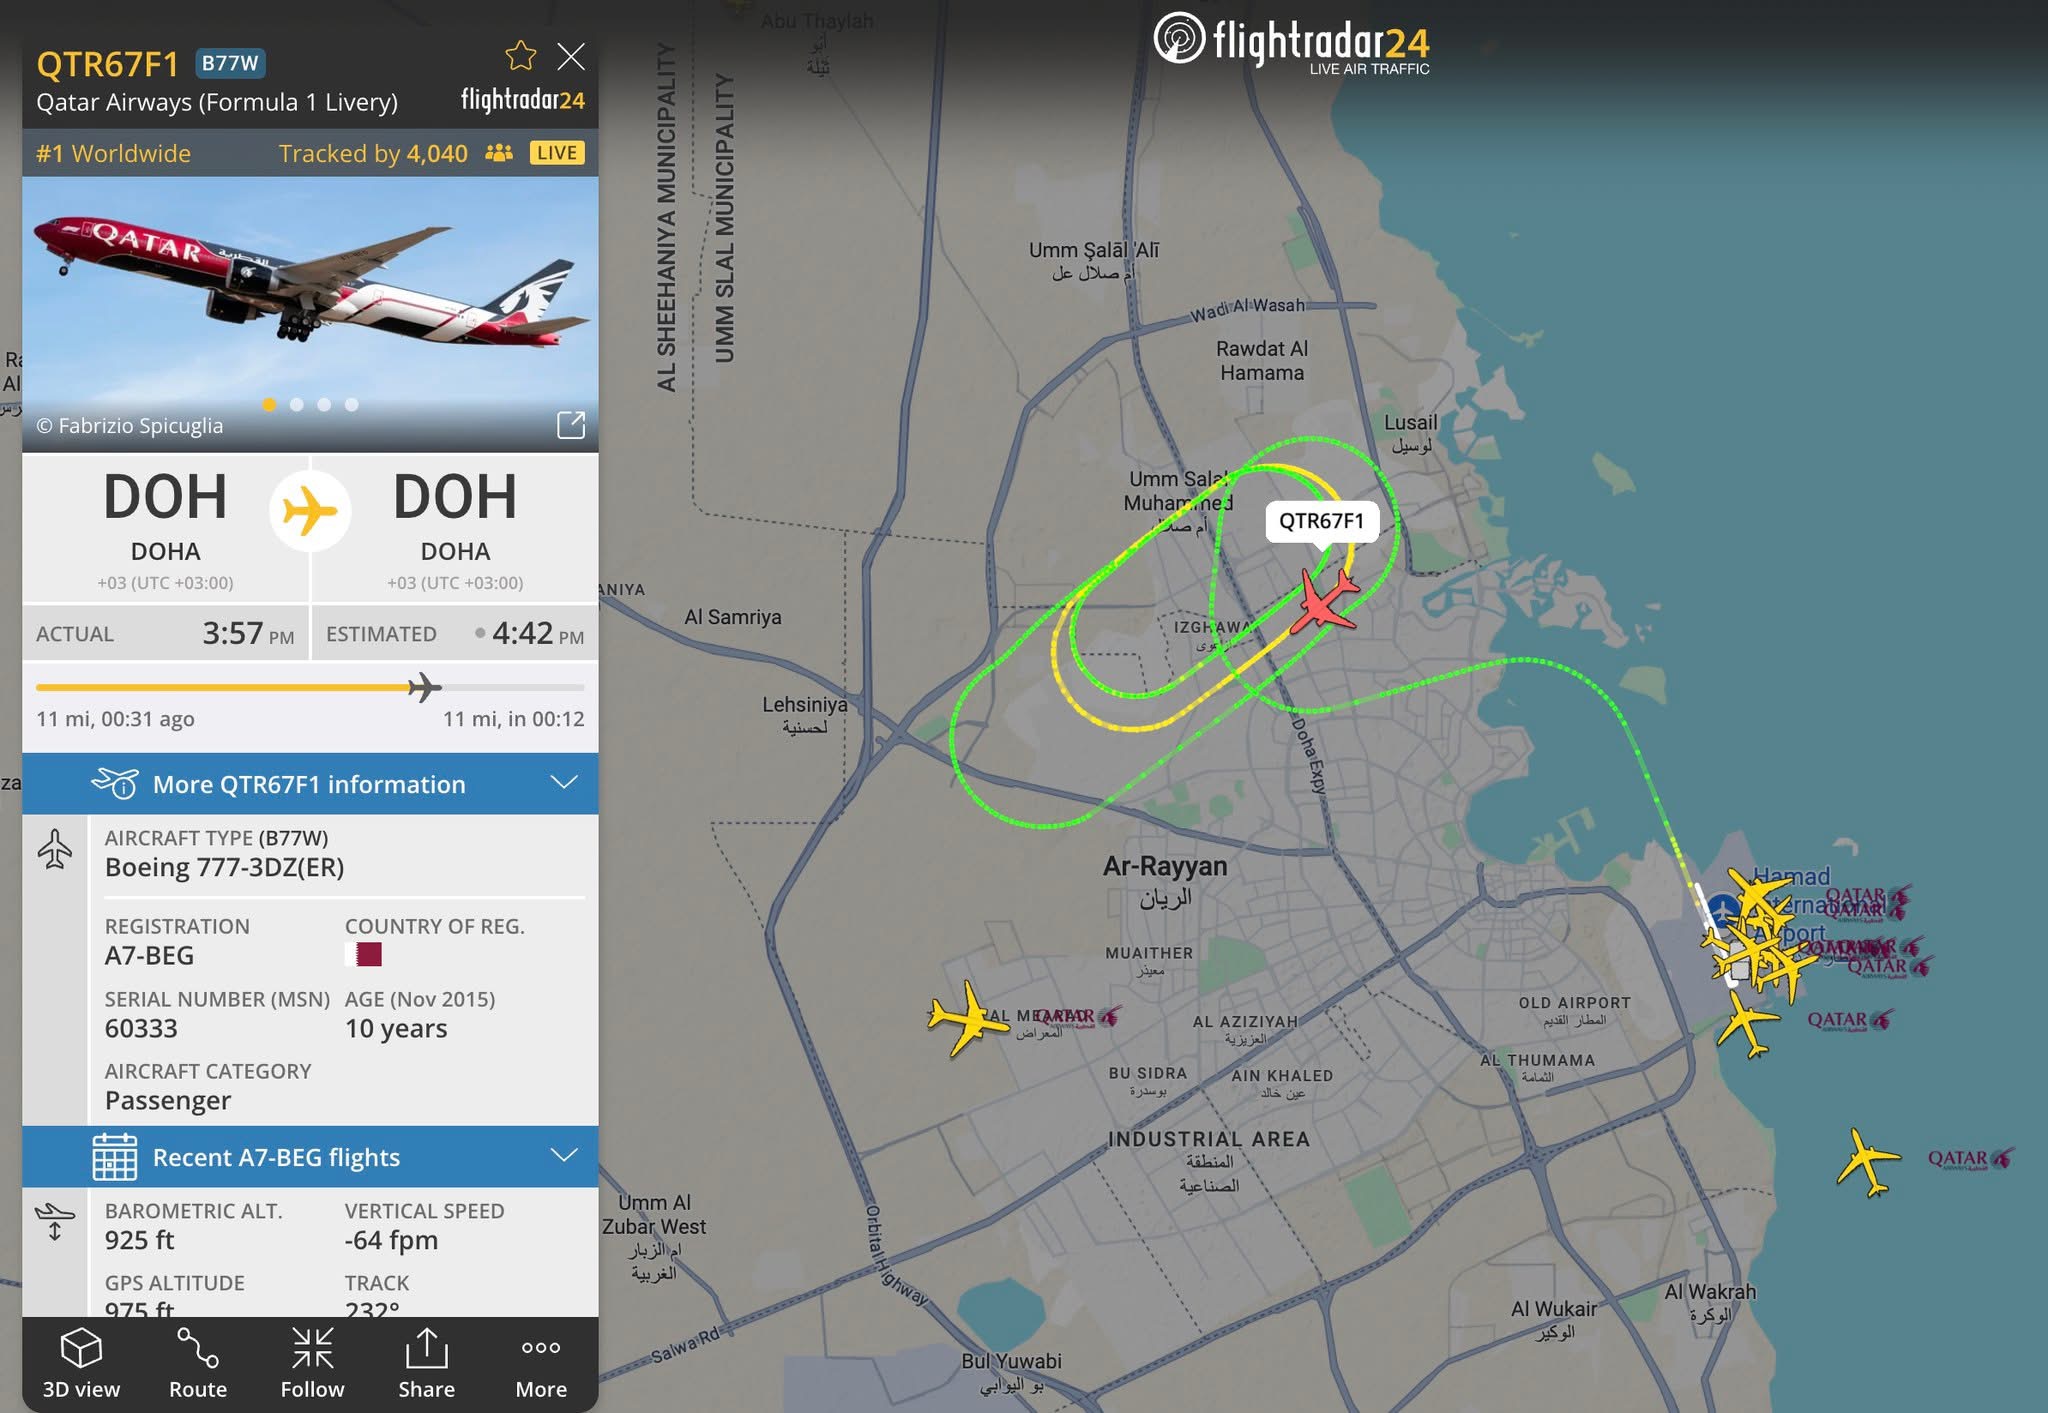This screenshot has height=1413, width=2048.
Task: Open aircraft photo in external link icon
Action: coord(571,425)
